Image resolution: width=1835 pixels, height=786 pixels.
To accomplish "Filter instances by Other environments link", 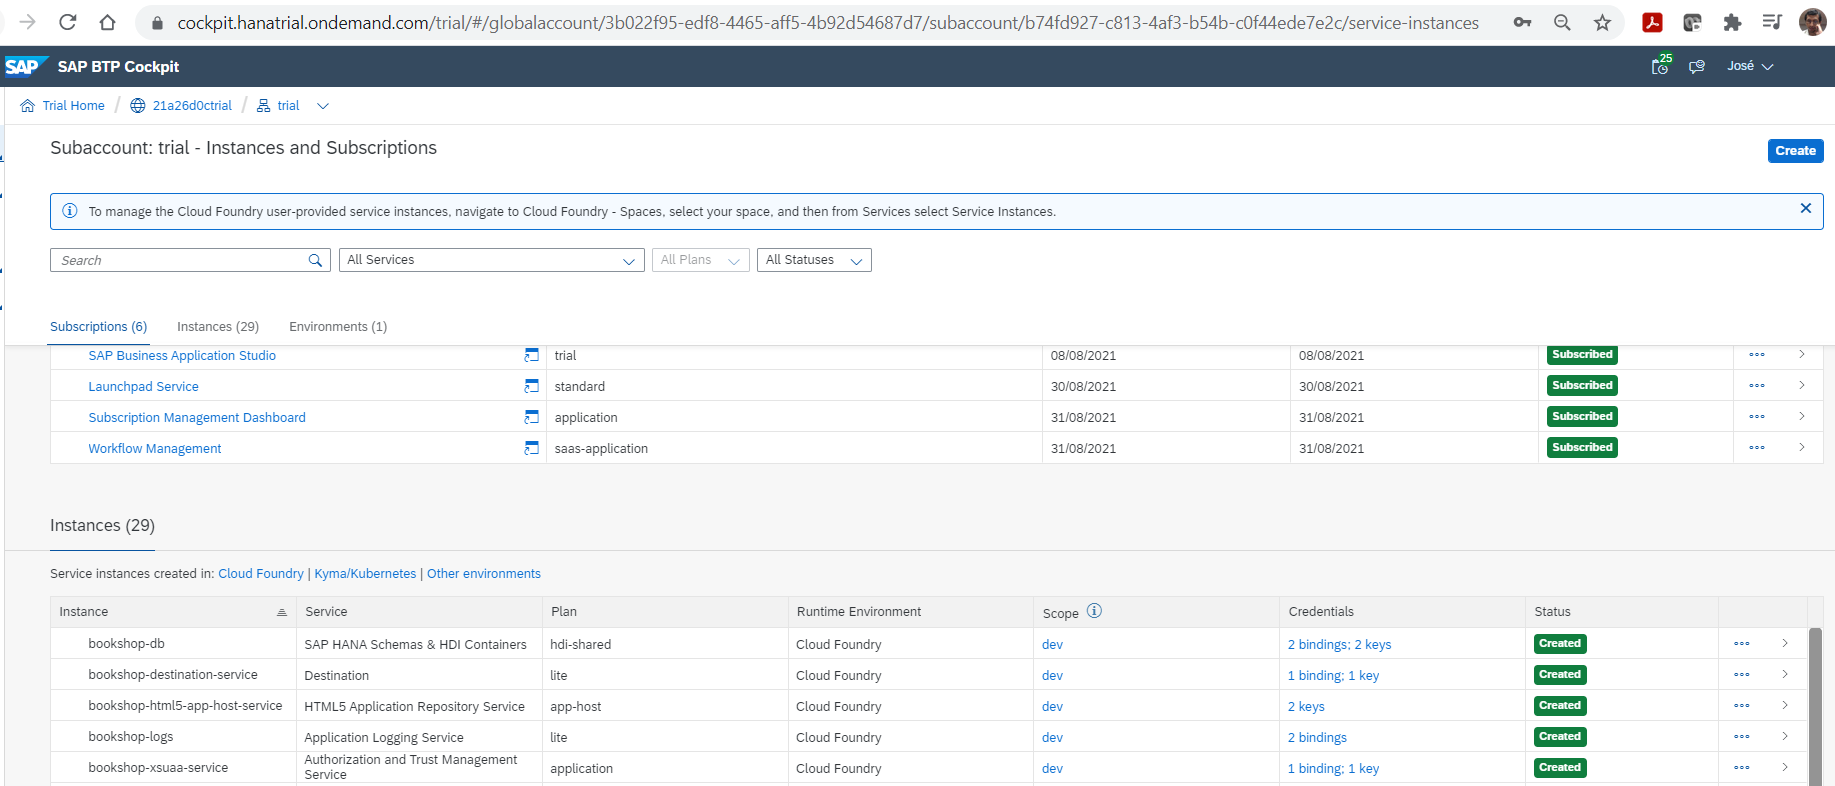I will coord(484,574).
